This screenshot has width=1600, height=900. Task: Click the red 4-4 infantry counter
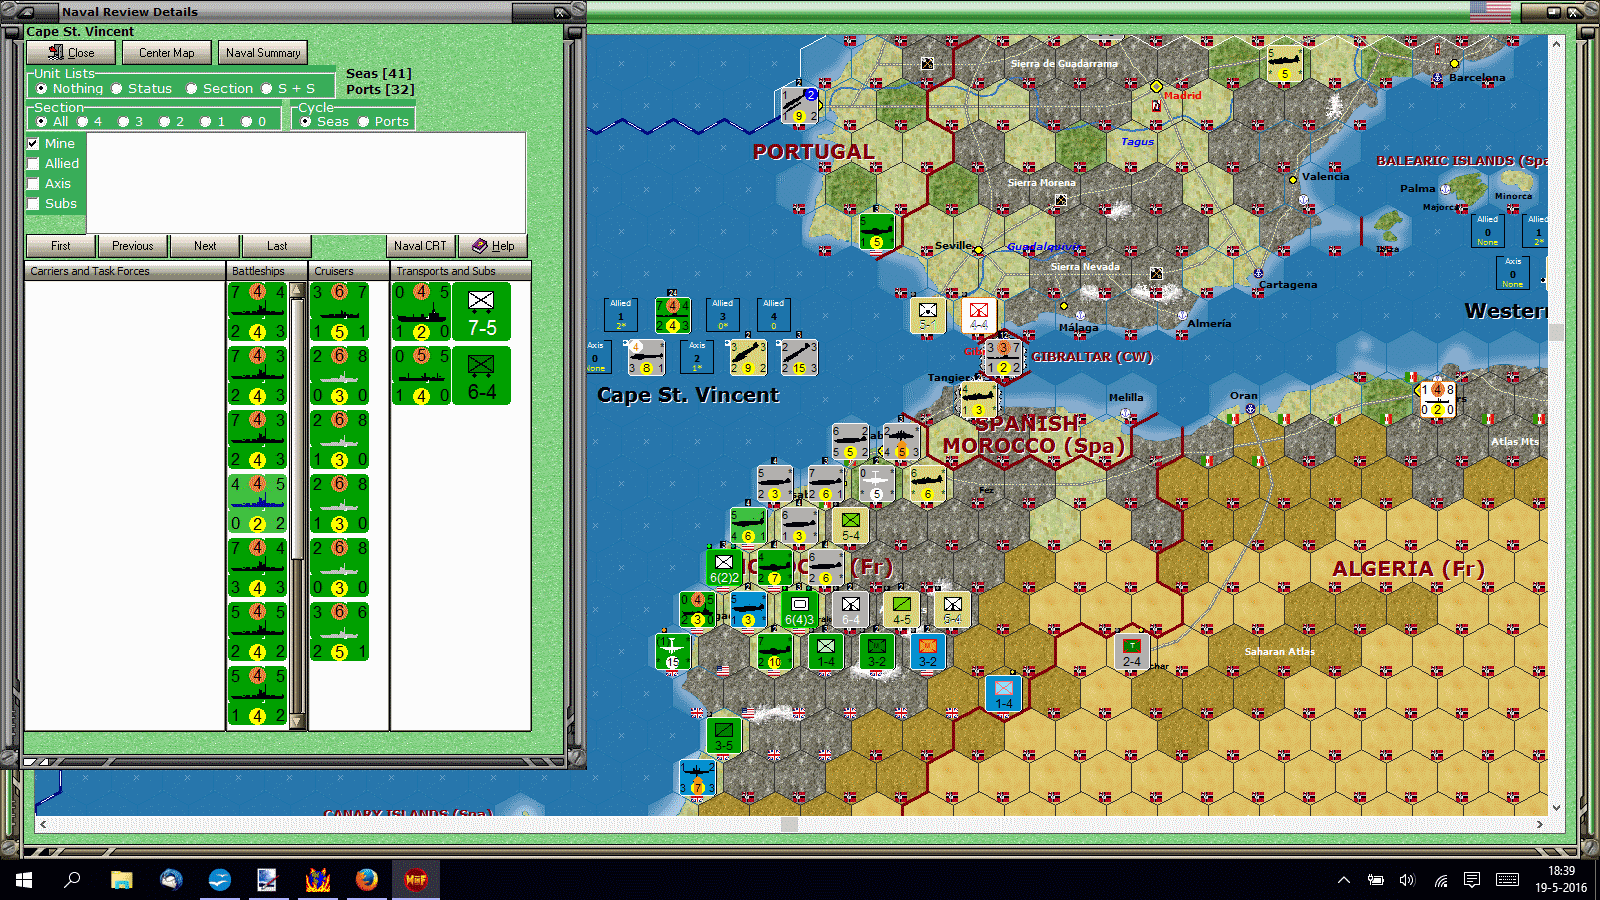coord(978,315)
